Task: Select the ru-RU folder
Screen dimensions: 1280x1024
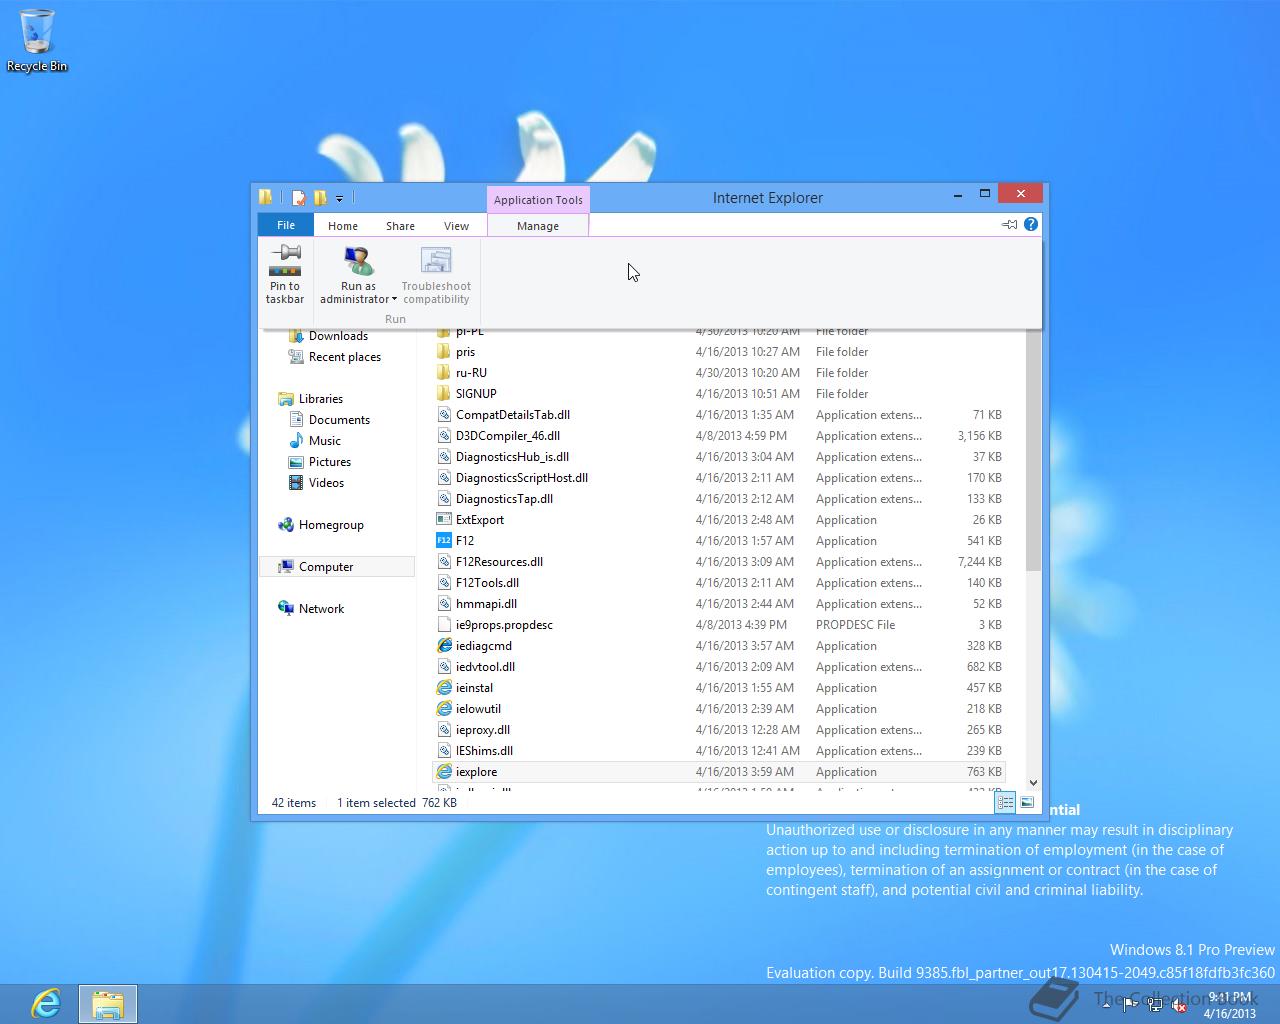Action: tap(718, 373)
